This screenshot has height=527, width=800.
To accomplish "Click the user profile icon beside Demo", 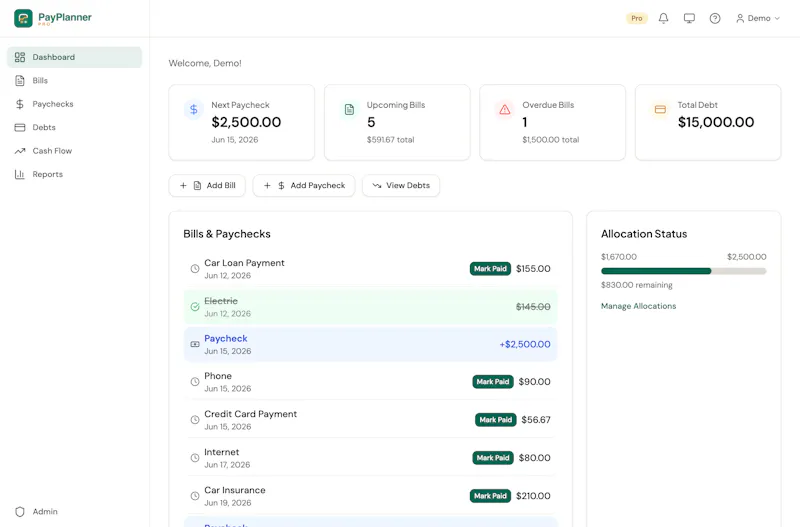I will 740,18.
